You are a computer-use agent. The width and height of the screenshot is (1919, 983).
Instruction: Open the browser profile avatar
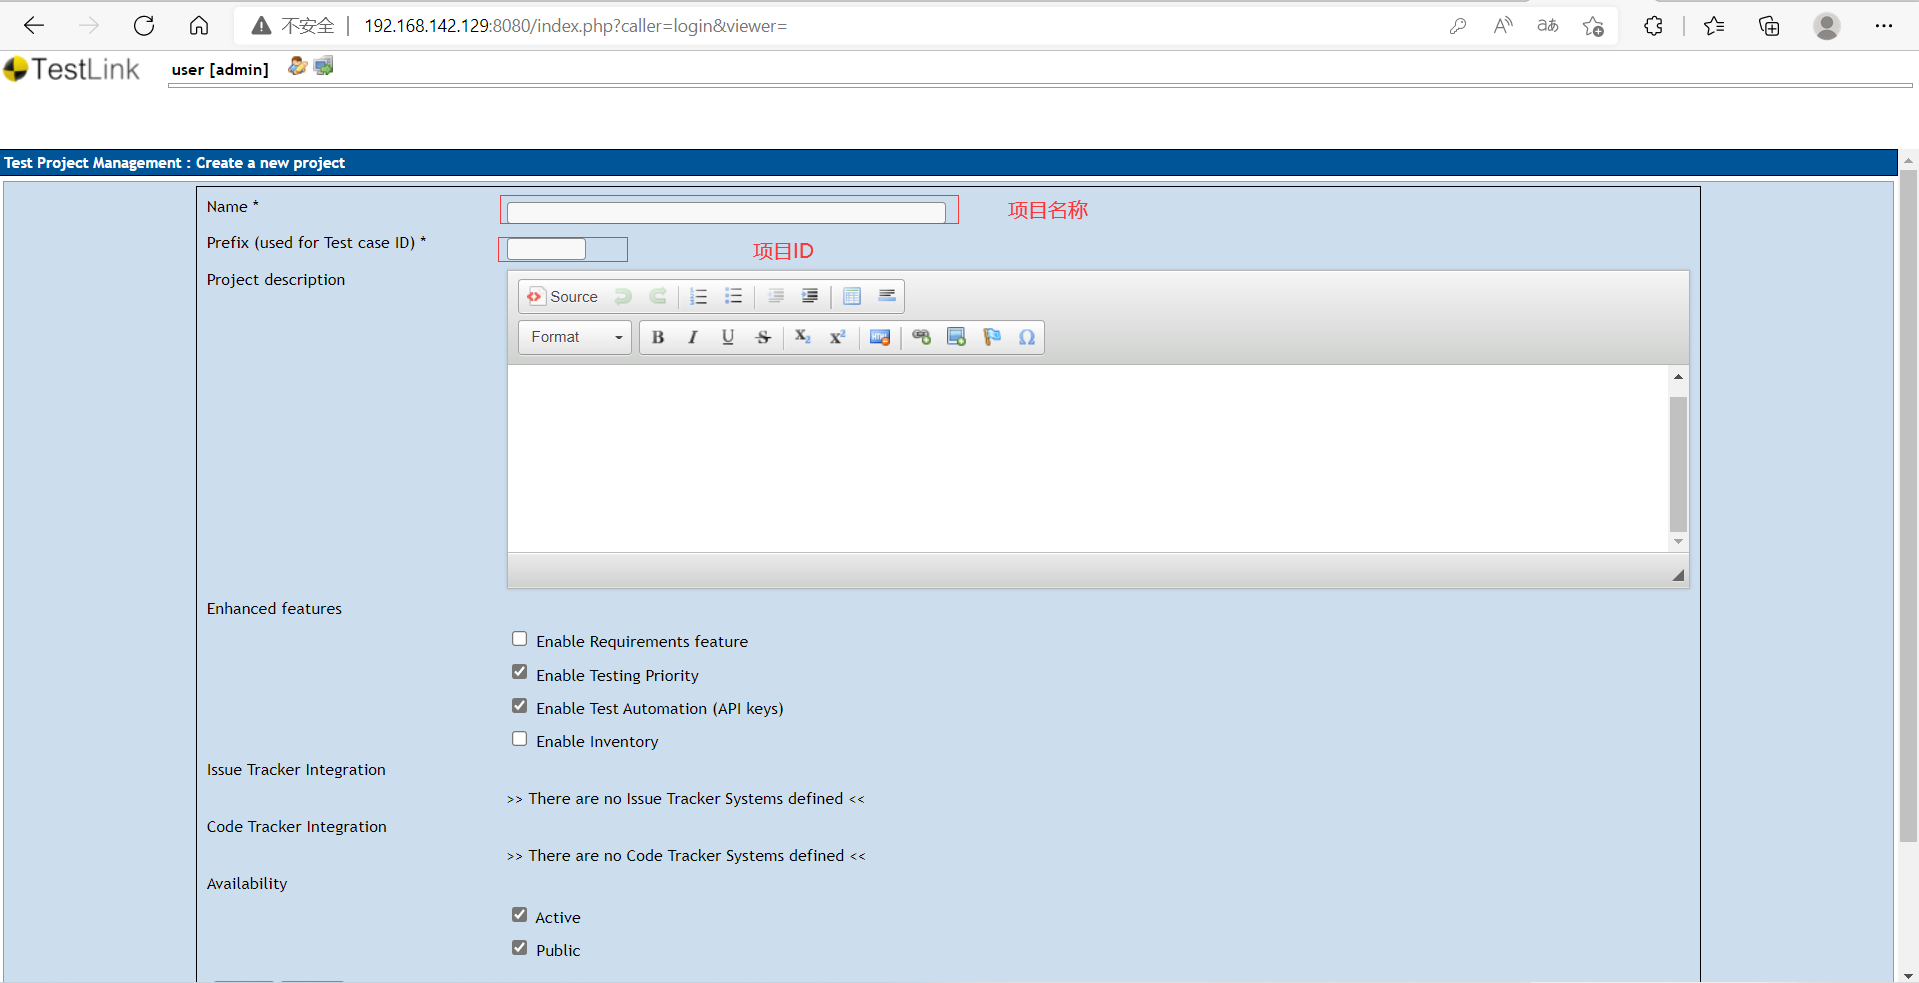click(1827, 26)
